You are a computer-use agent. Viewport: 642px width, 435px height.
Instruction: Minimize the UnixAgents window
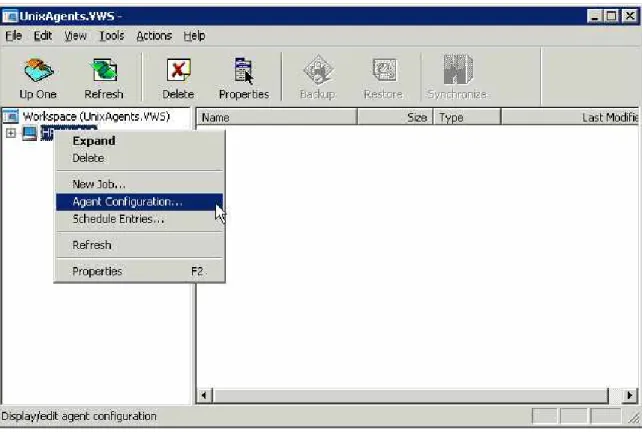tap(594, 16)
